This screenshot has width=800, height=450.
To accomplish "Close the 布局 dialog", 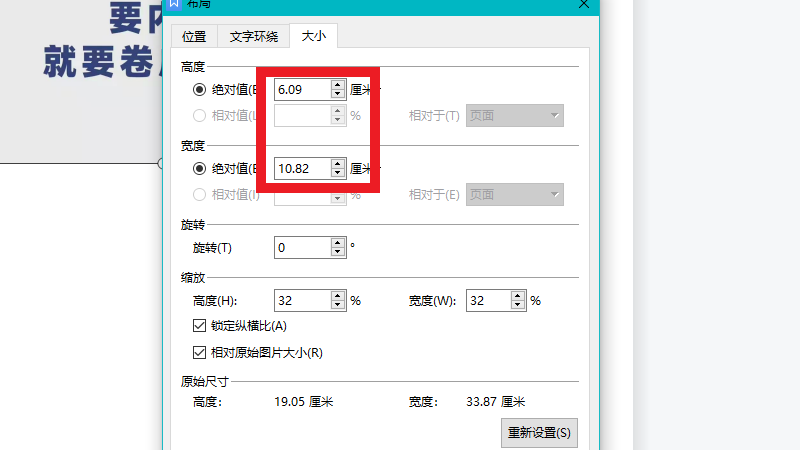I will pos(584,4).
